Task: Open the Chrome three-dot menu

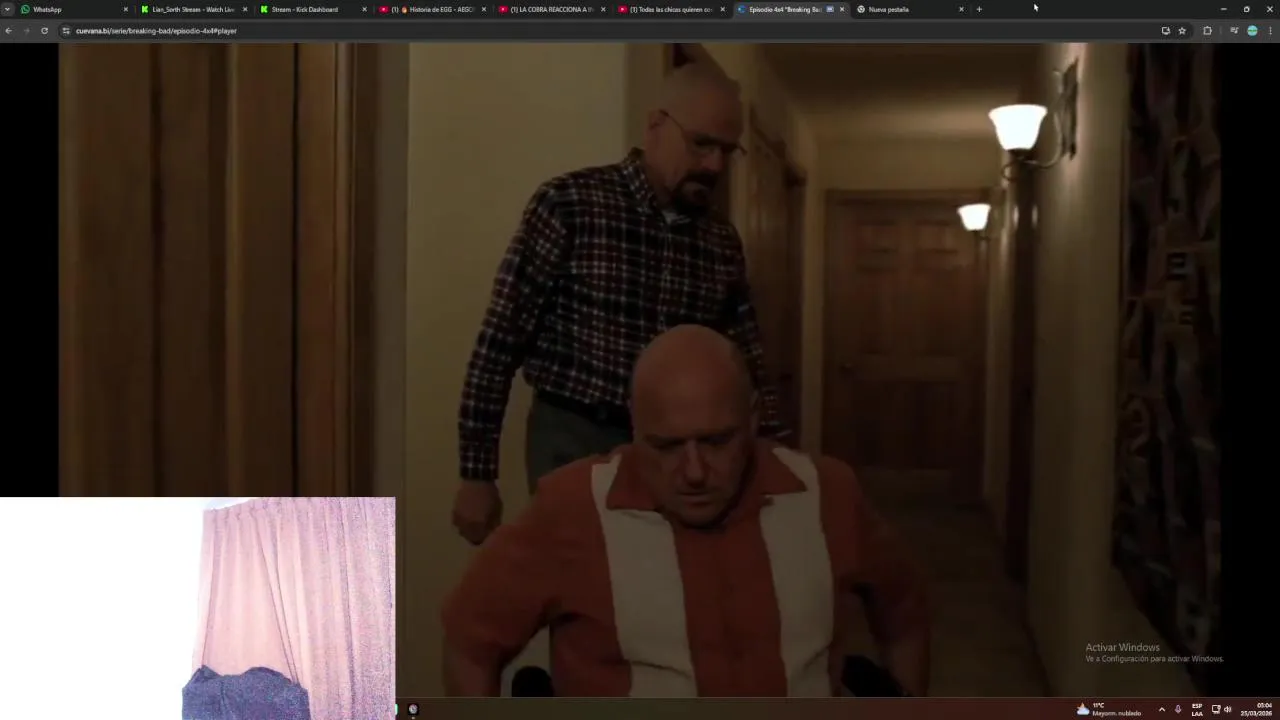Action: click(1270, 31)
